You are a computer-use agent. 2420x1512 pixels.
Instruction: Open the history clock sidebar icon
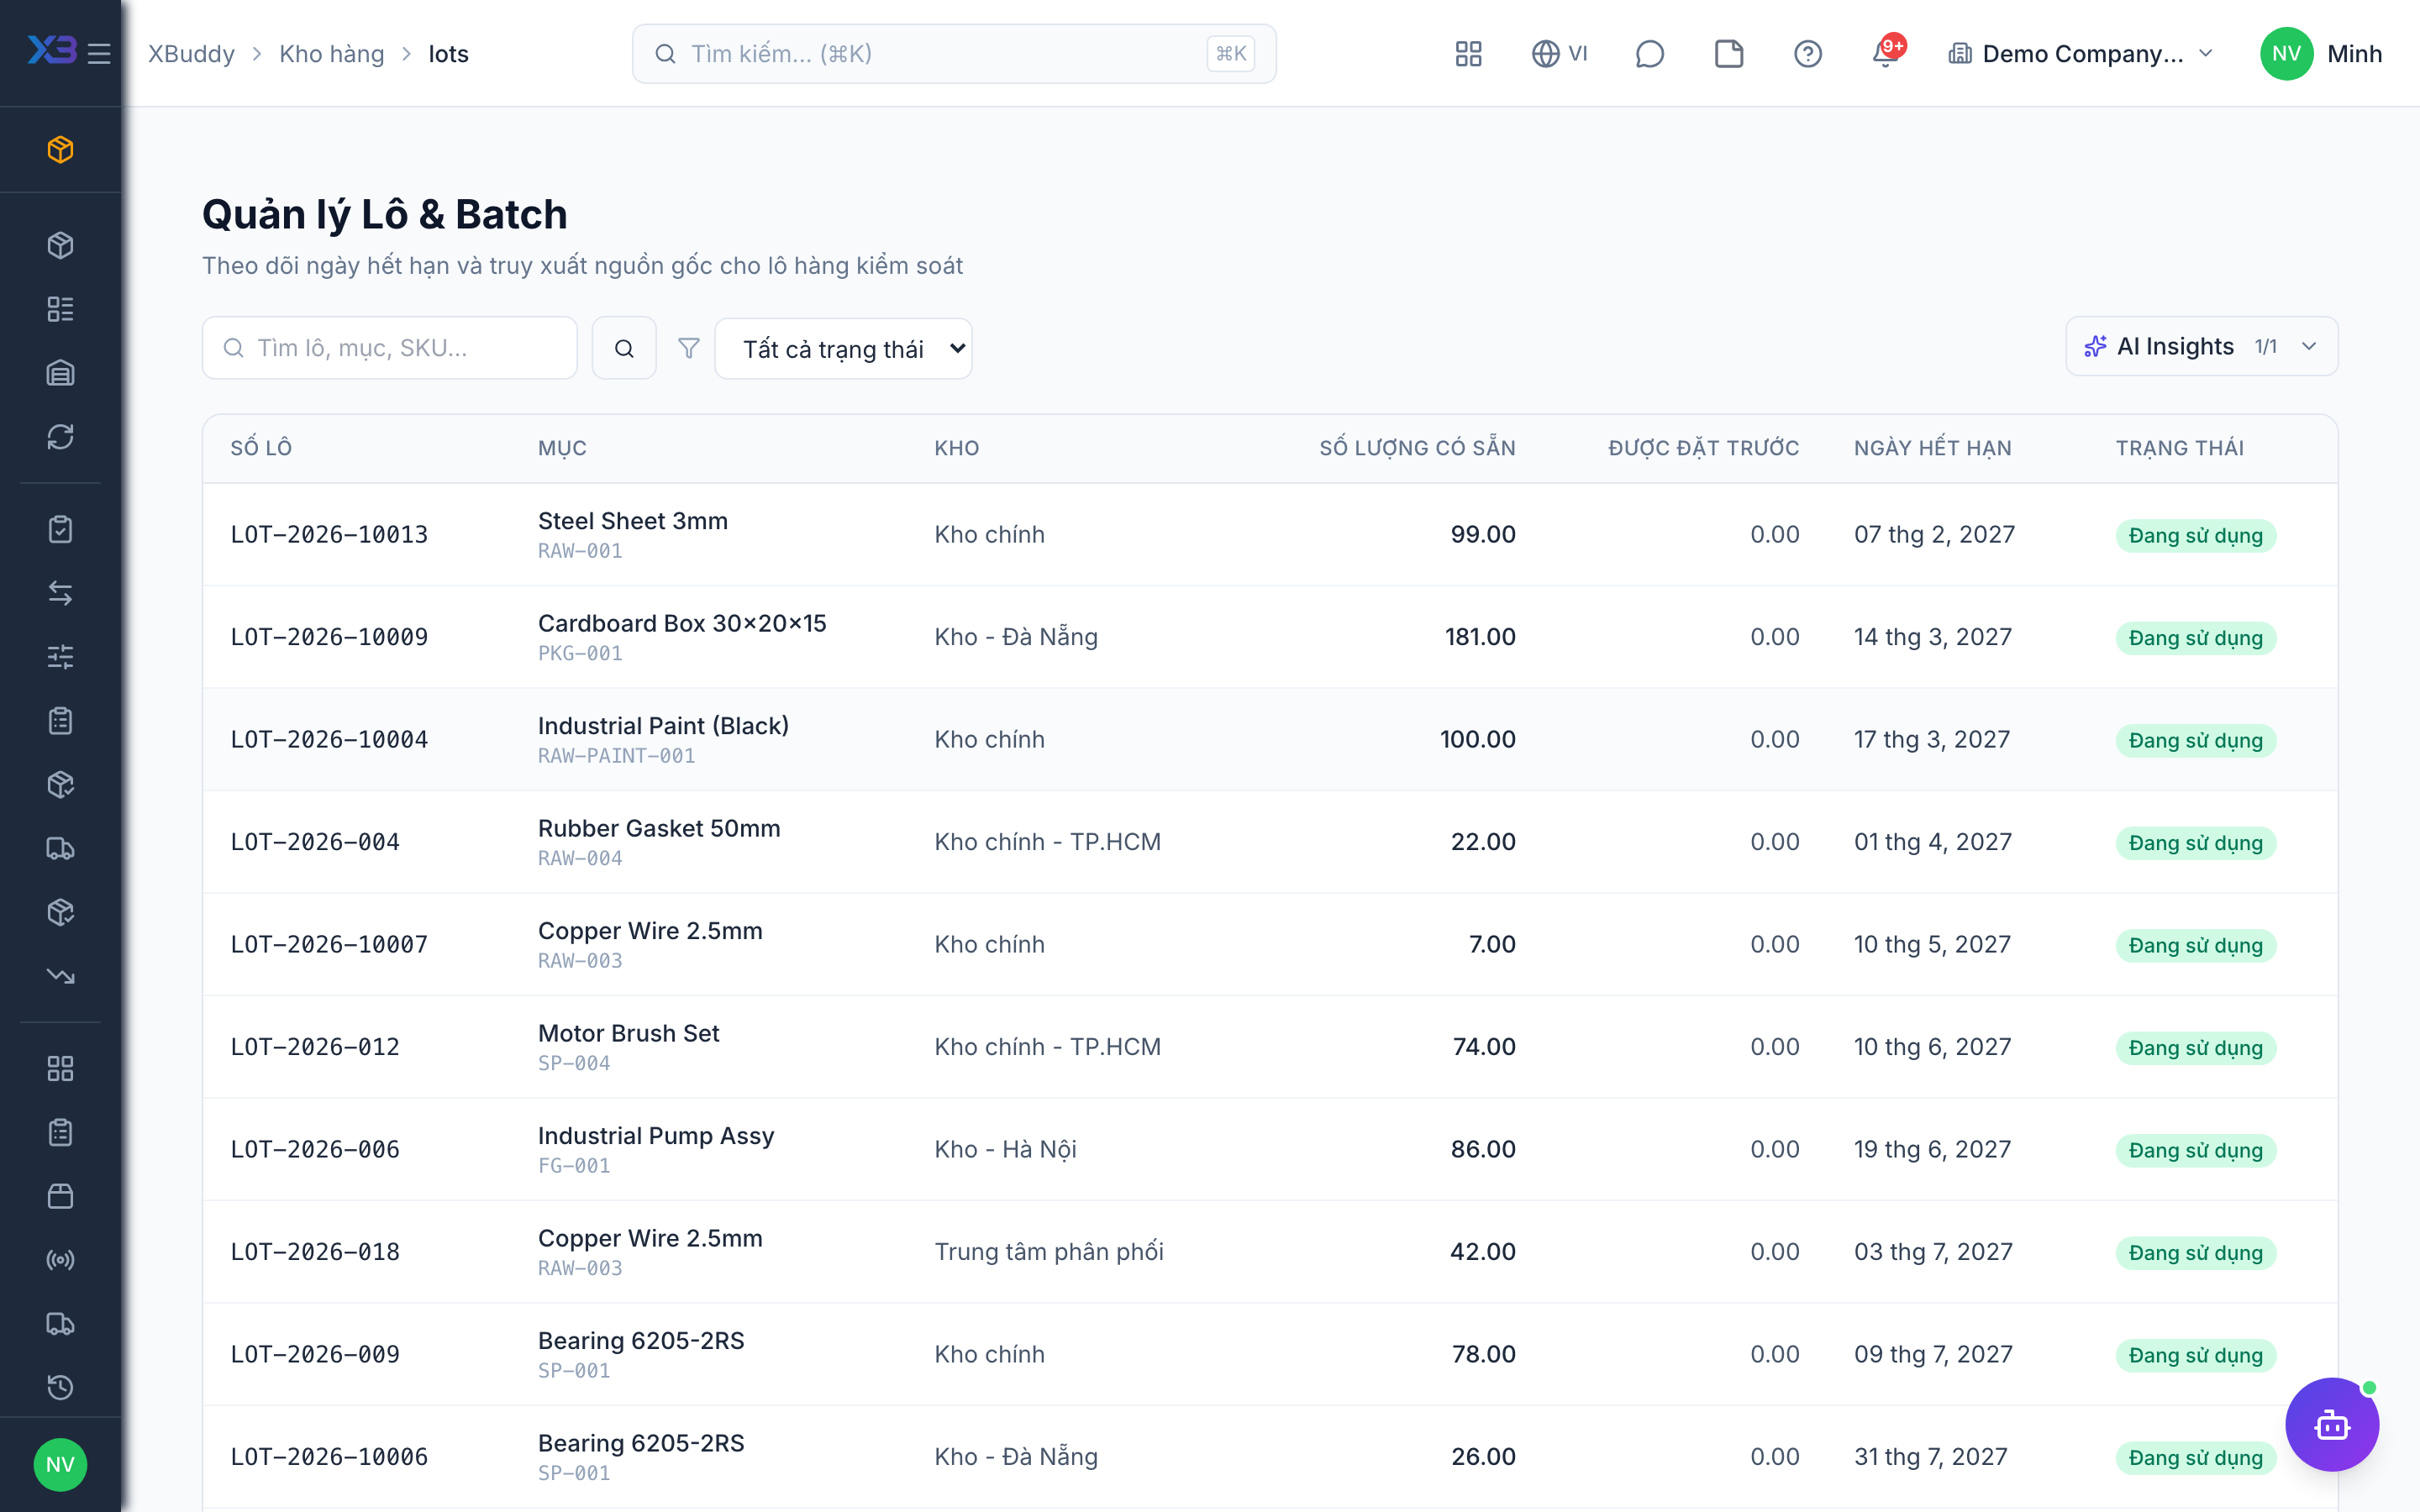click(x=60, y=1387)
